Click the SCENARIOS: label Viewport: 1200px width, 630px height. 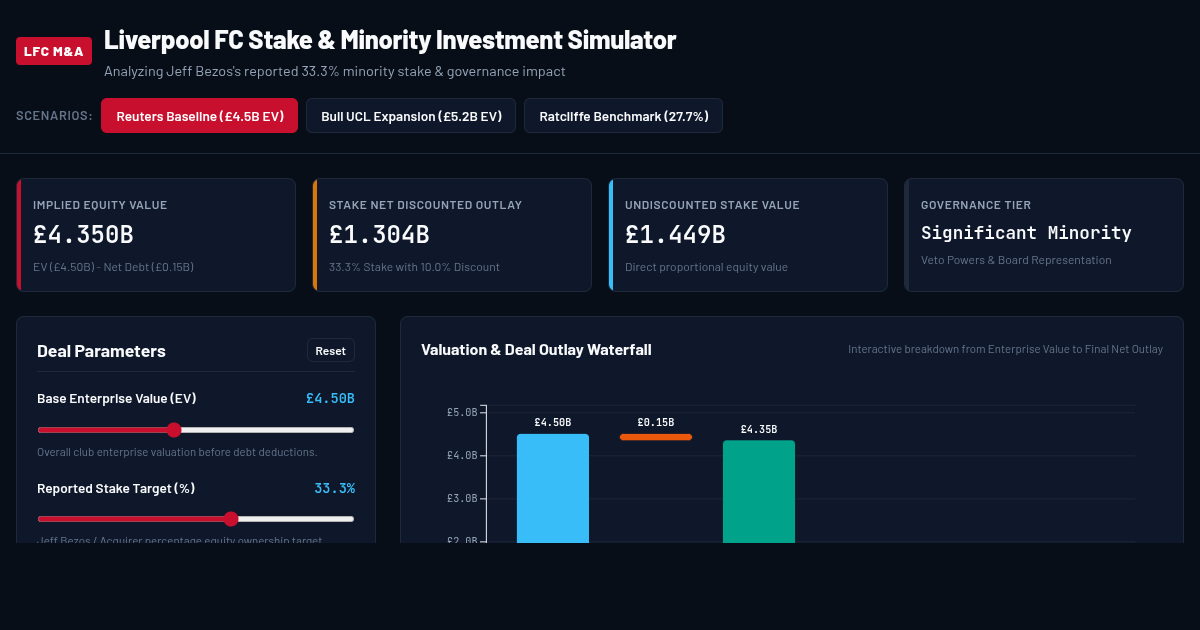tap(54, 116)
